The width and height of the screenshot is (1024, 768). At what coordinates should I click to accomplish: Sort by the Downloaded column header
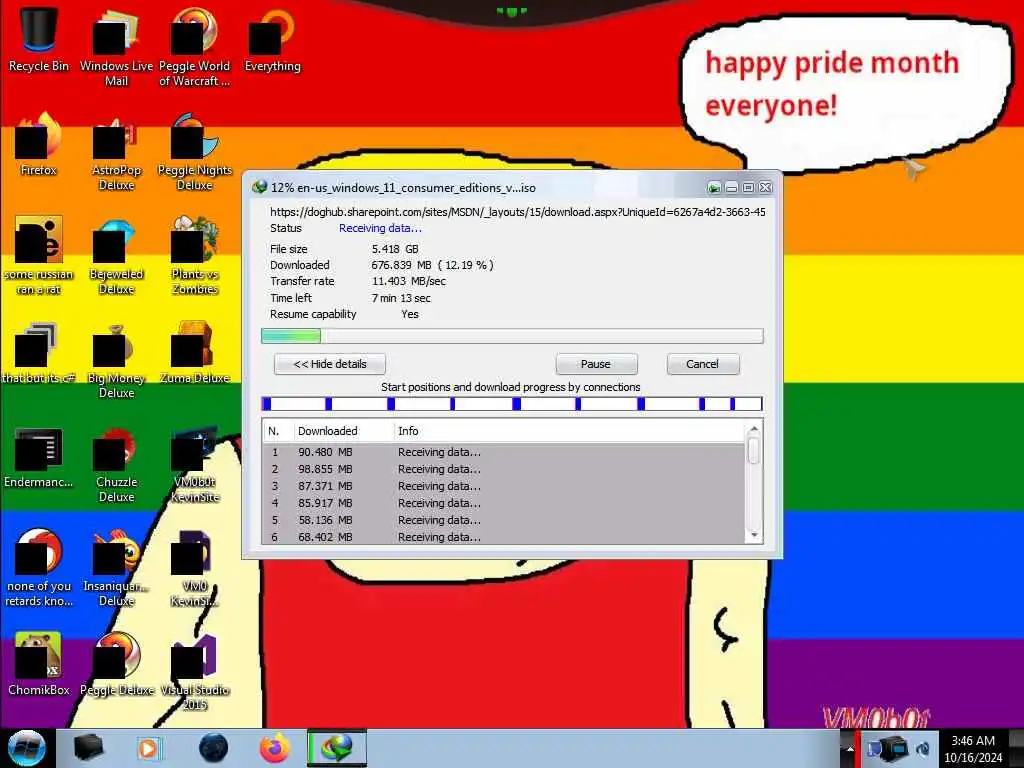pos(344,431)
